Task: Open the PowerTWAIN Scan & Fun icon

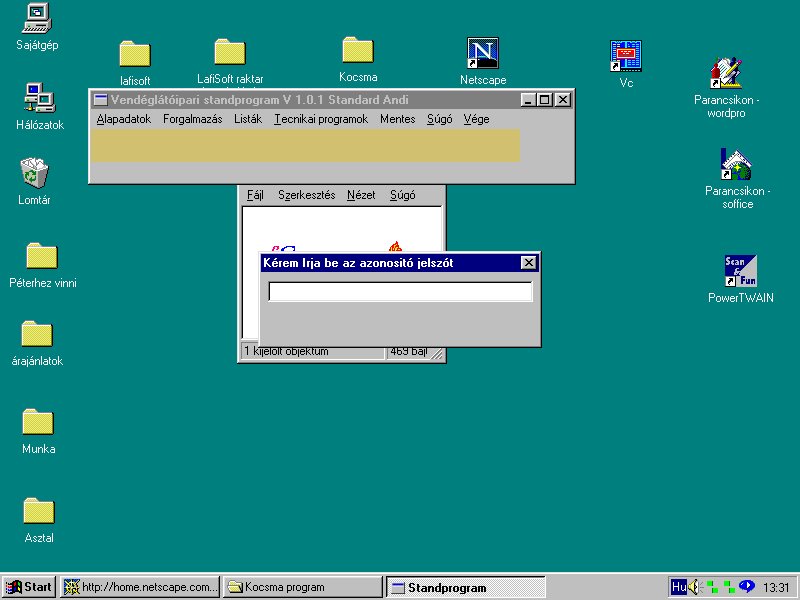Action: click(x=740, y=271)
